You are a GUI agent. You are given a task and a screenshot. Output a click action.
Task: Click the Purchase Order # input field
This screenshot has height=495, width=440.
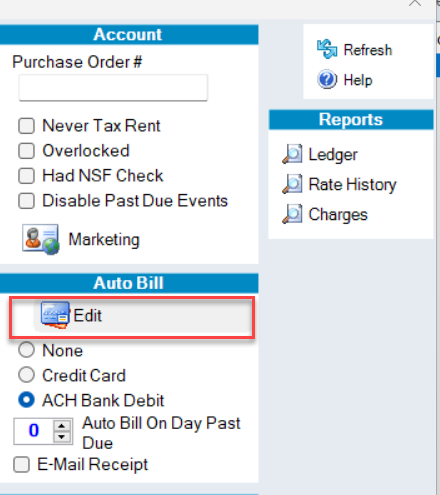tap(113, 88)
